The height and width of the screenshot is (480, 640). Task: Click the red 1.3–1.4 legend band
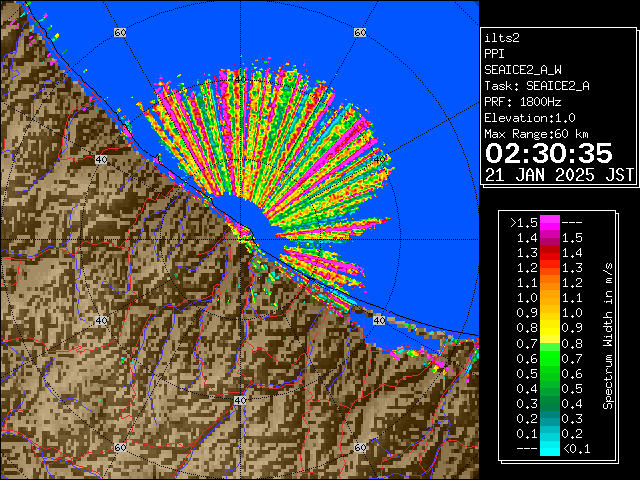[x=550, y=253]
